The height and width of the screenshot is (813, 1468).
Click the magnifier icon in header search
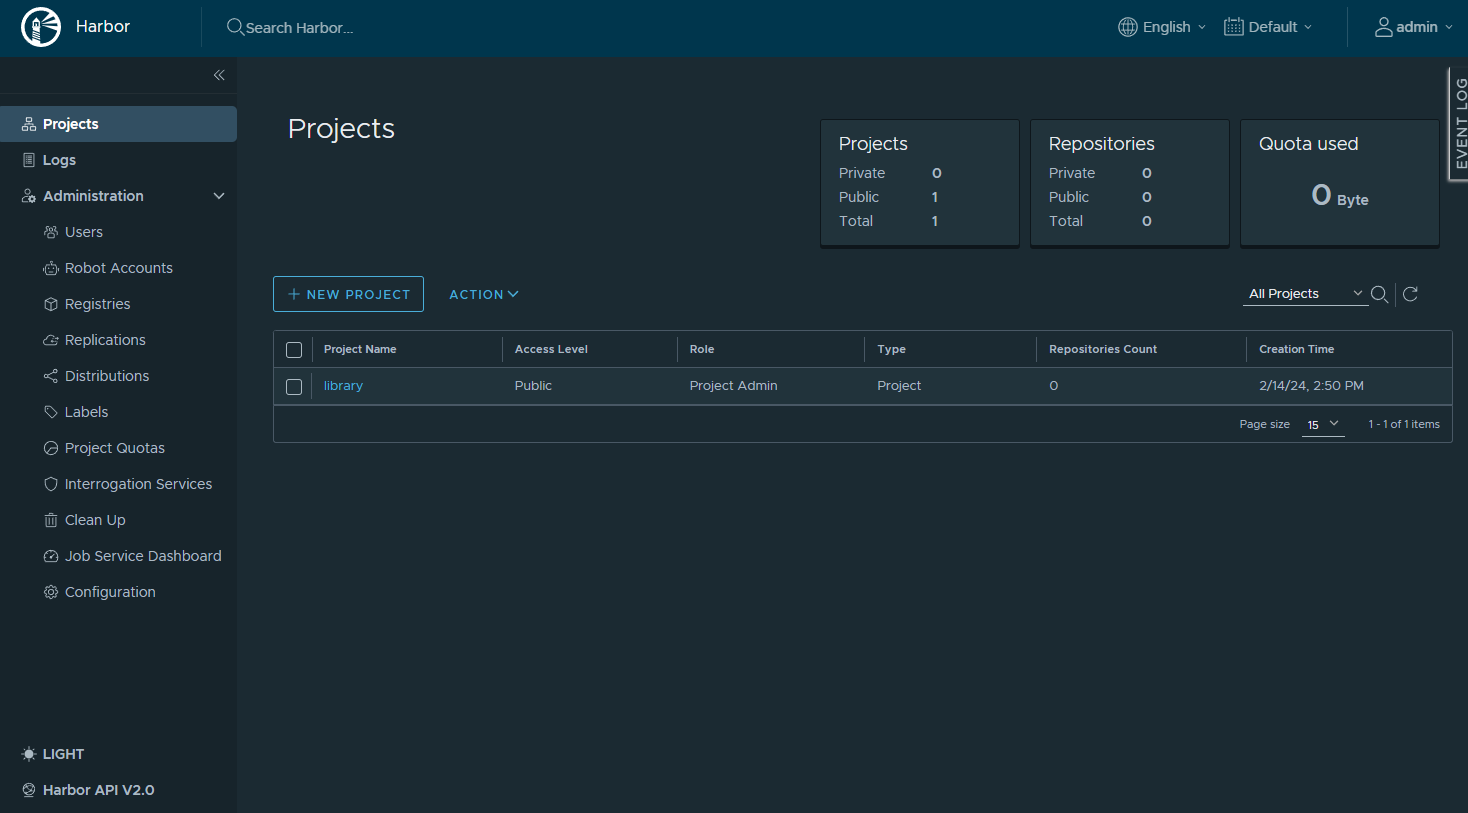tap(235, 27)
